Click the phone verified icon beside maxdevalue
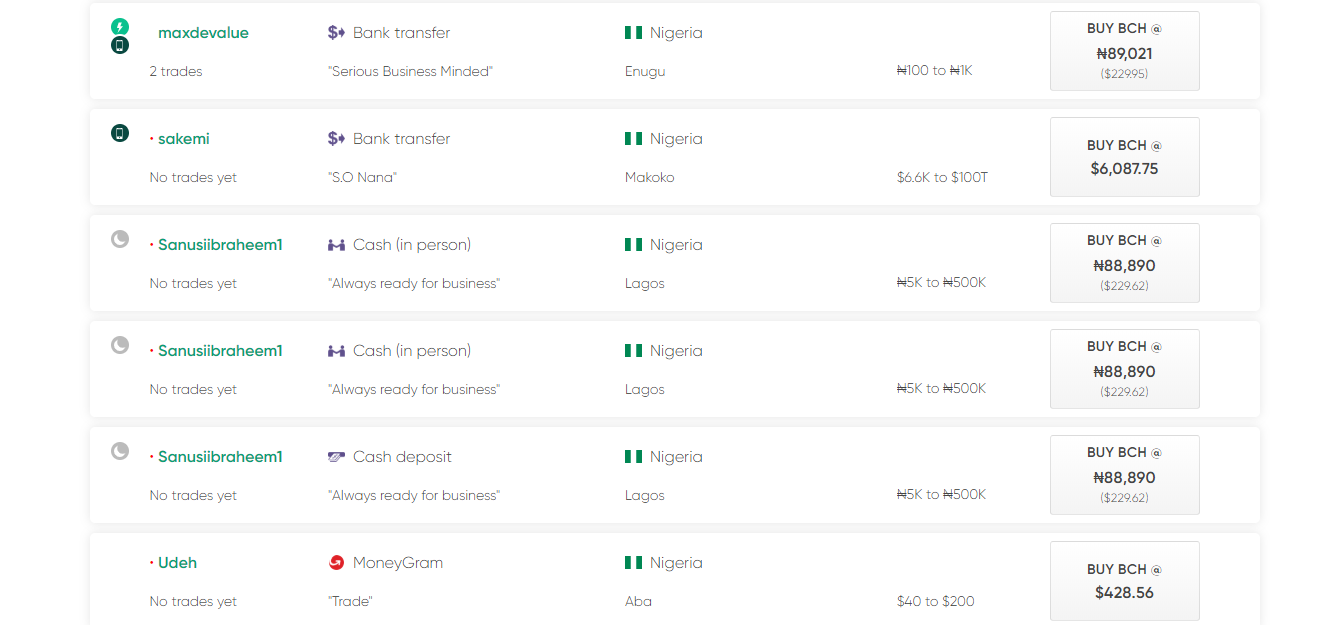The height and width of the screenshot is (625, 1339). [x=120, y=45]
